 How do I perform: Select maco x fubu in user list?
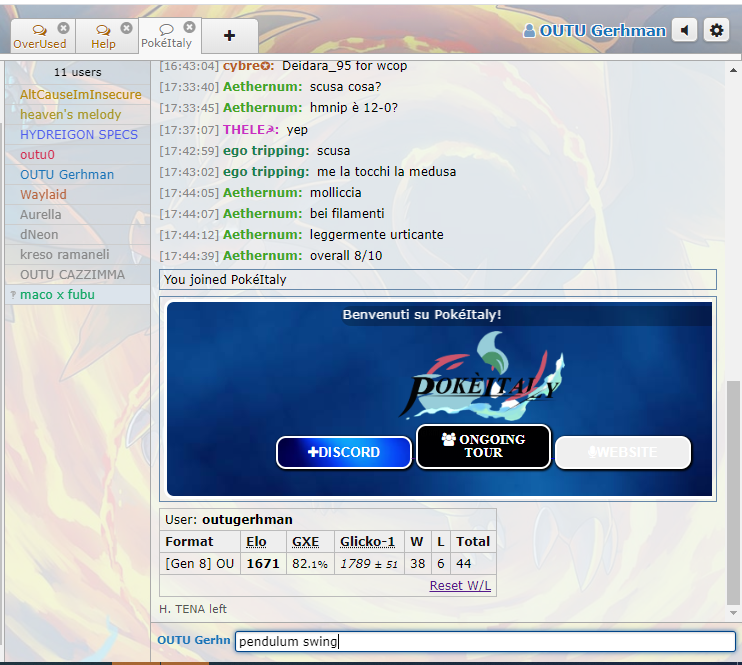click(x=57, y=294)
